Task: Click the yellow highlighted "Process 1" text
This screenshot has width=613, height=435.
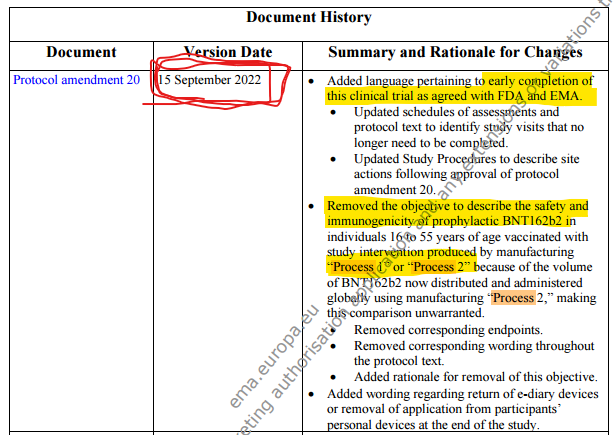Action: [358, 267]
